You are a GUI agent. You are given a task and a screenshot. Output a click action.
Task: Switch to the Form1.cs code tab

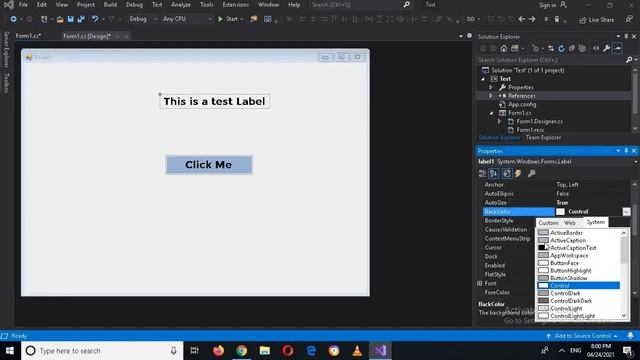click(28, 36)
